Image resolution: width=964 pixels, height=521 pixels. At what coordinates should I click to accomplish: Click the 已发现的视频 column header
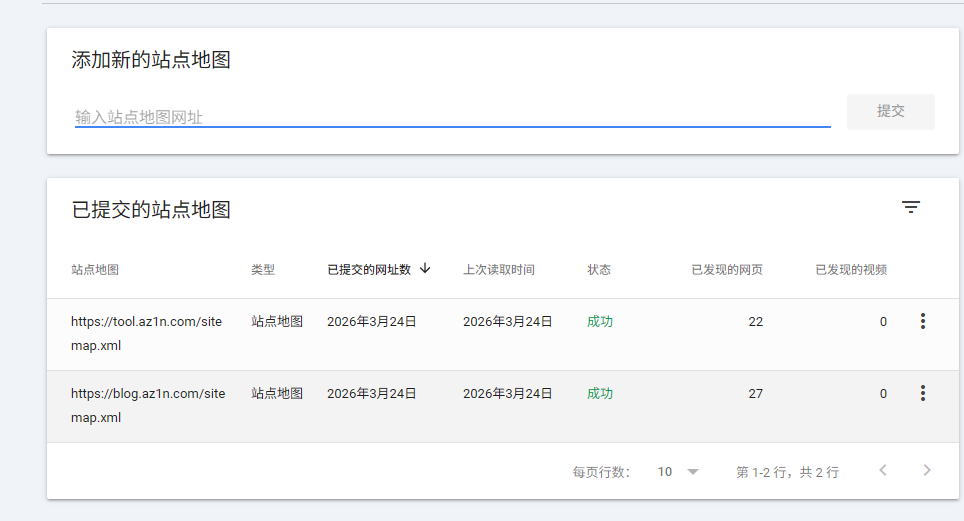tap(851, 270)
